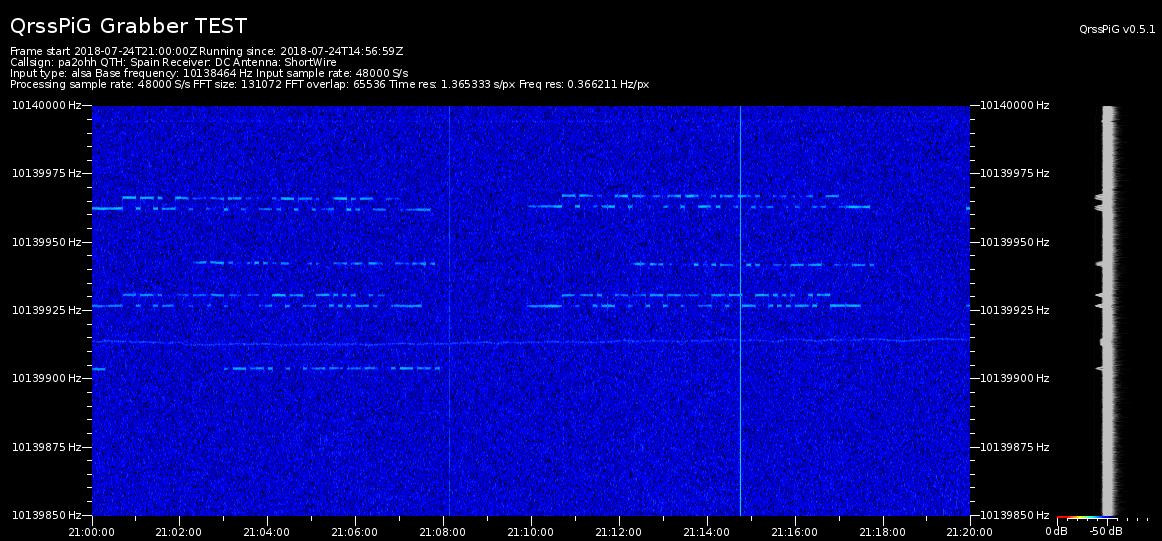Click the left-axis "10139975 Hz" label
The image size is (1162, 541).
click(45, 173)
